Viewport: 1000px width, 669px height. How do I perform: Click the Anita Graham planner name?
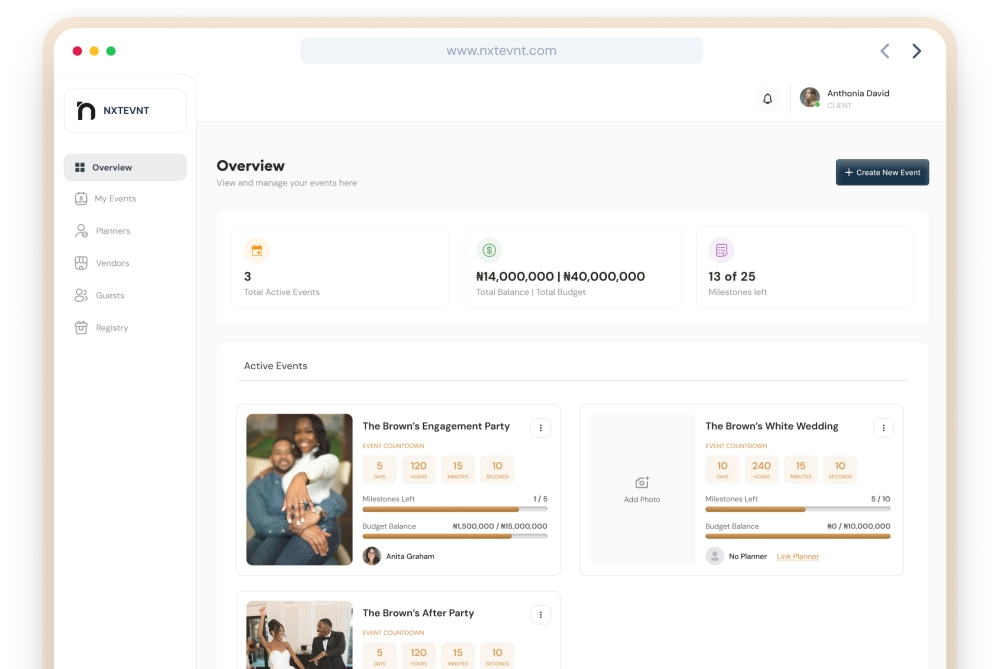pyautogui.click(x=410, y=556)
